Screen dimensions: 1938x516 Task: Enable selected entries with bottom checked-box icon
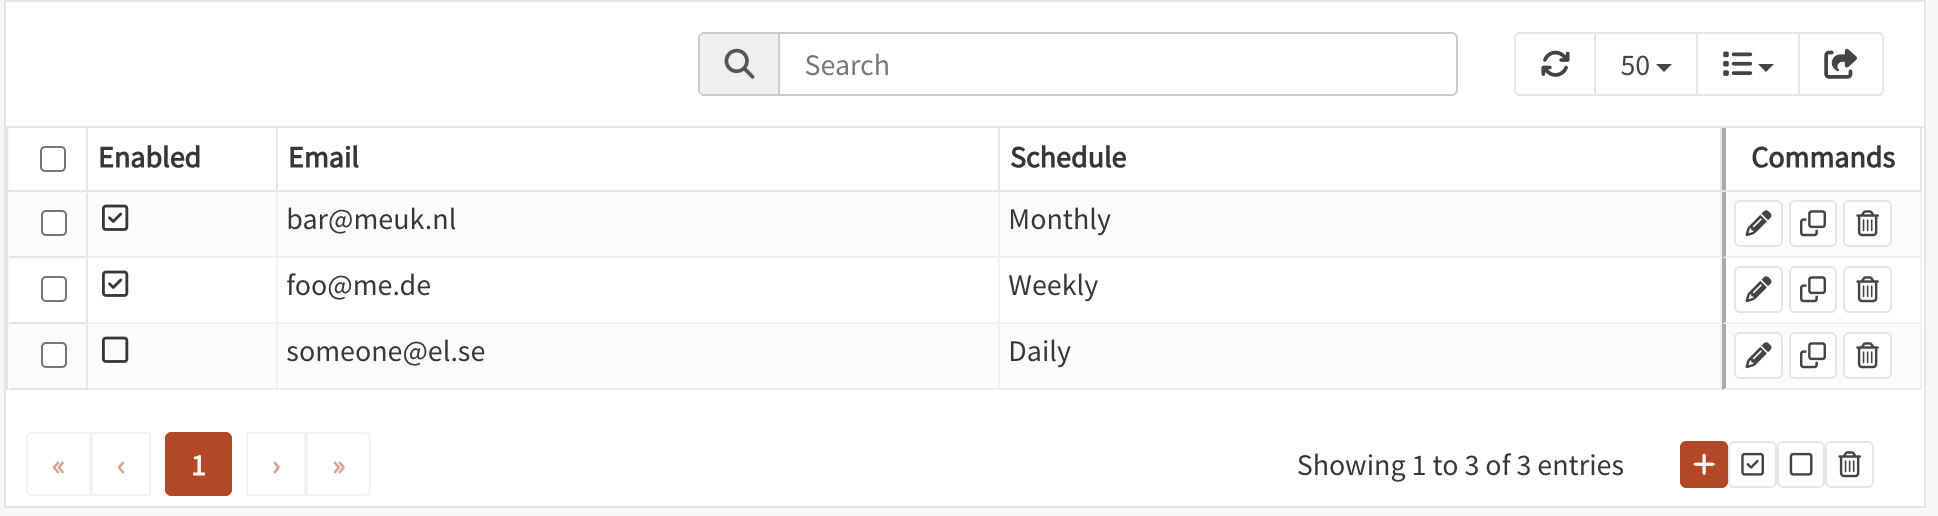tap(1752, 464)
